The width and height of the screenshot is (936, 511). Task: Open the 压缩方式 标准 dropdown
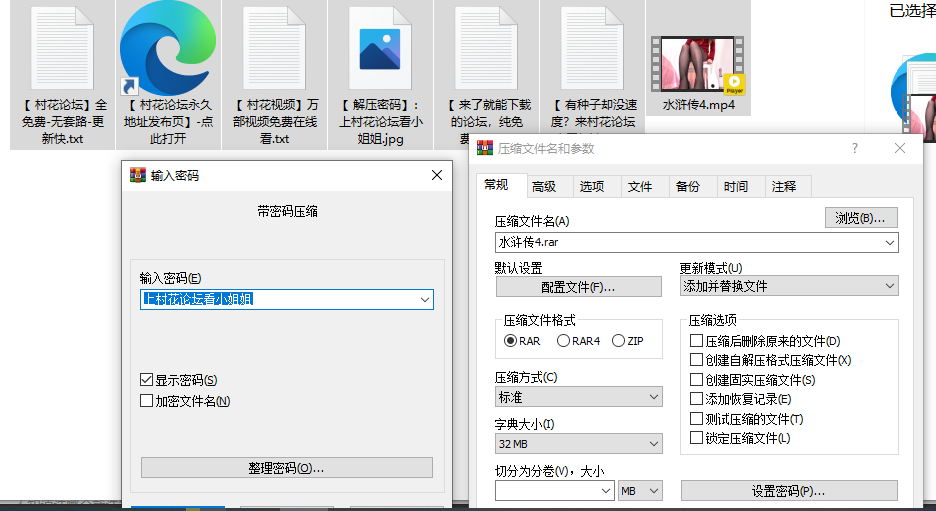(x=578, y=397)
